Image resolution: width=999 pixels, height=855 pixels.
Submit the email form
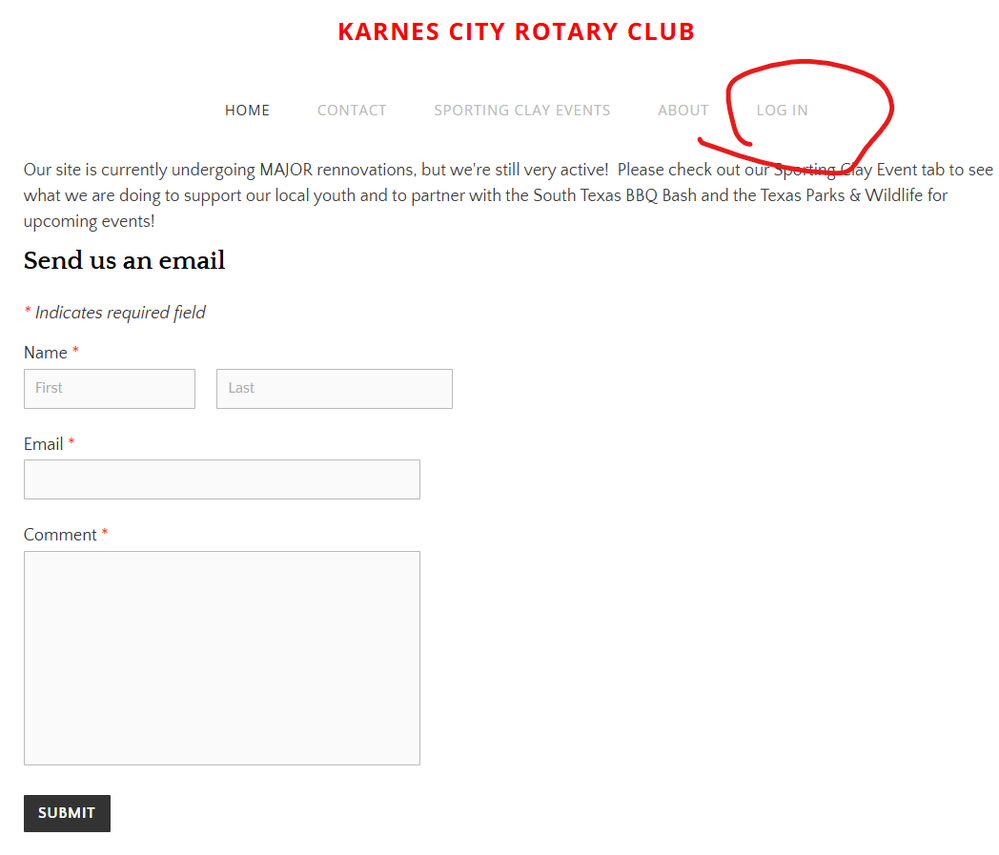(67, 813)
